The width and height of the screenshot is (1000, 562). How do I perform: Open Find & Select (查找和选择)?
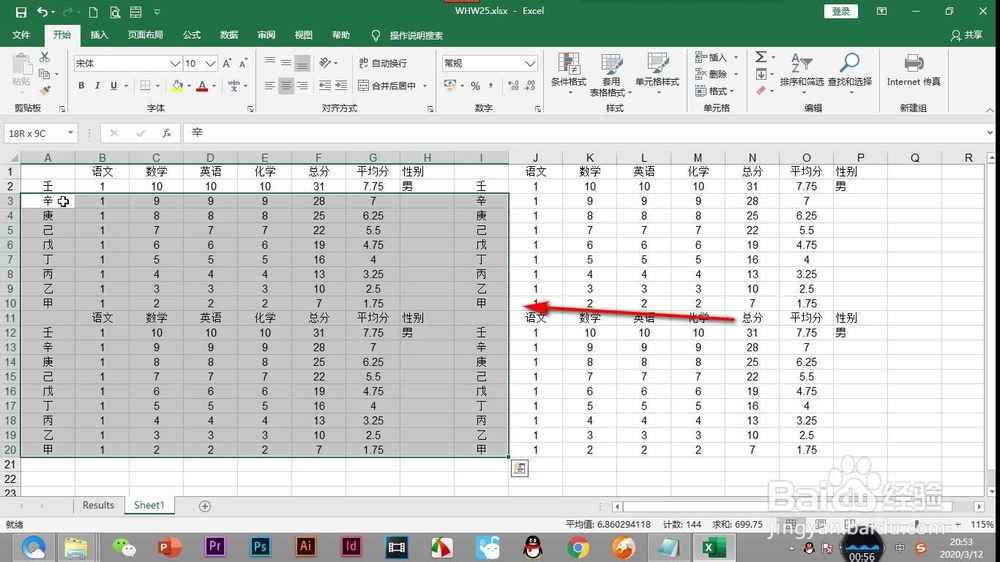pos(849,72)
